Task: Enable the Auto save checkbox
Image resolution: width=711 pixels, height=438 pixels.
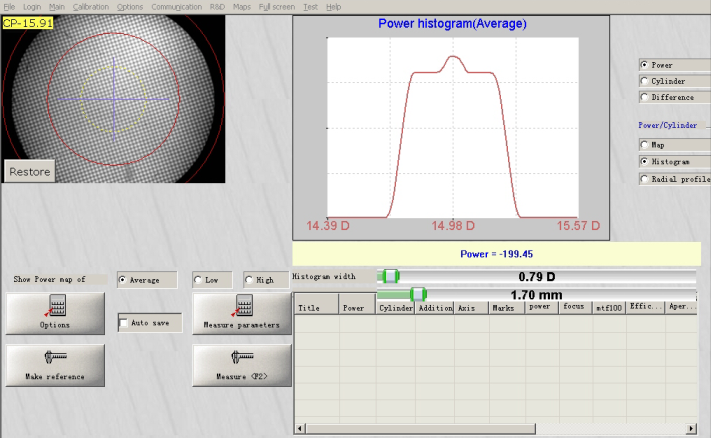Action: [124, 323]
